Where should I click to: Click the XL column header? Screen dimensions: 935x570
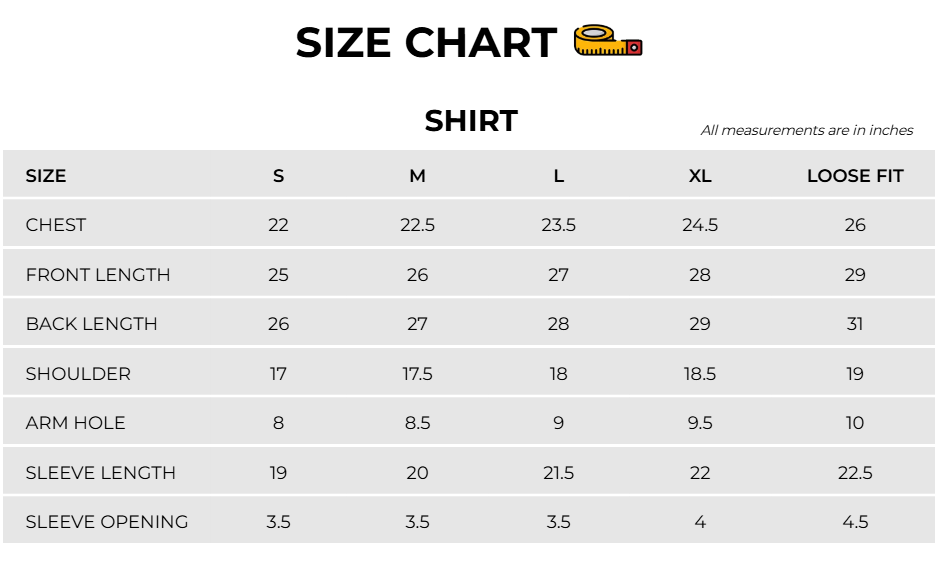pos(700,176)
